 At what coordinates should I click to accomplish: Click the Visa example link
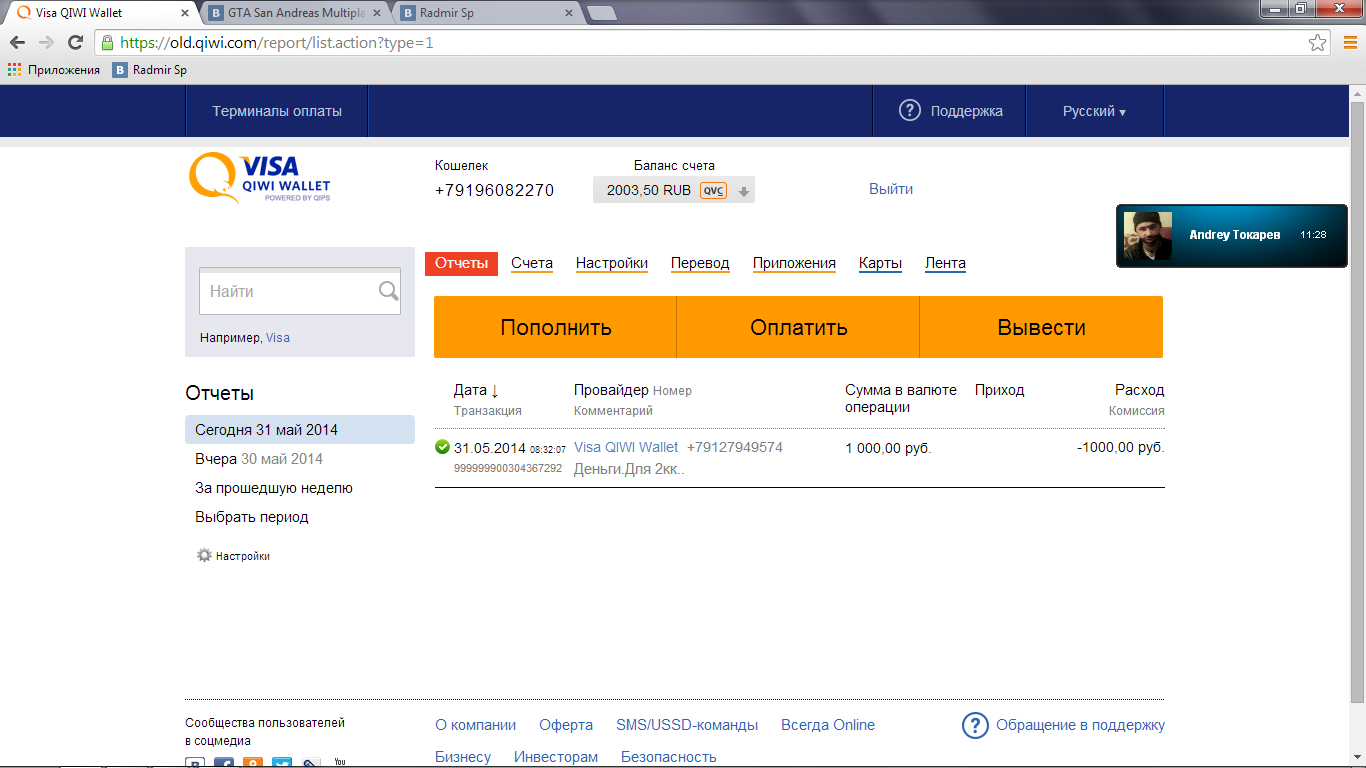coord(278,338)
